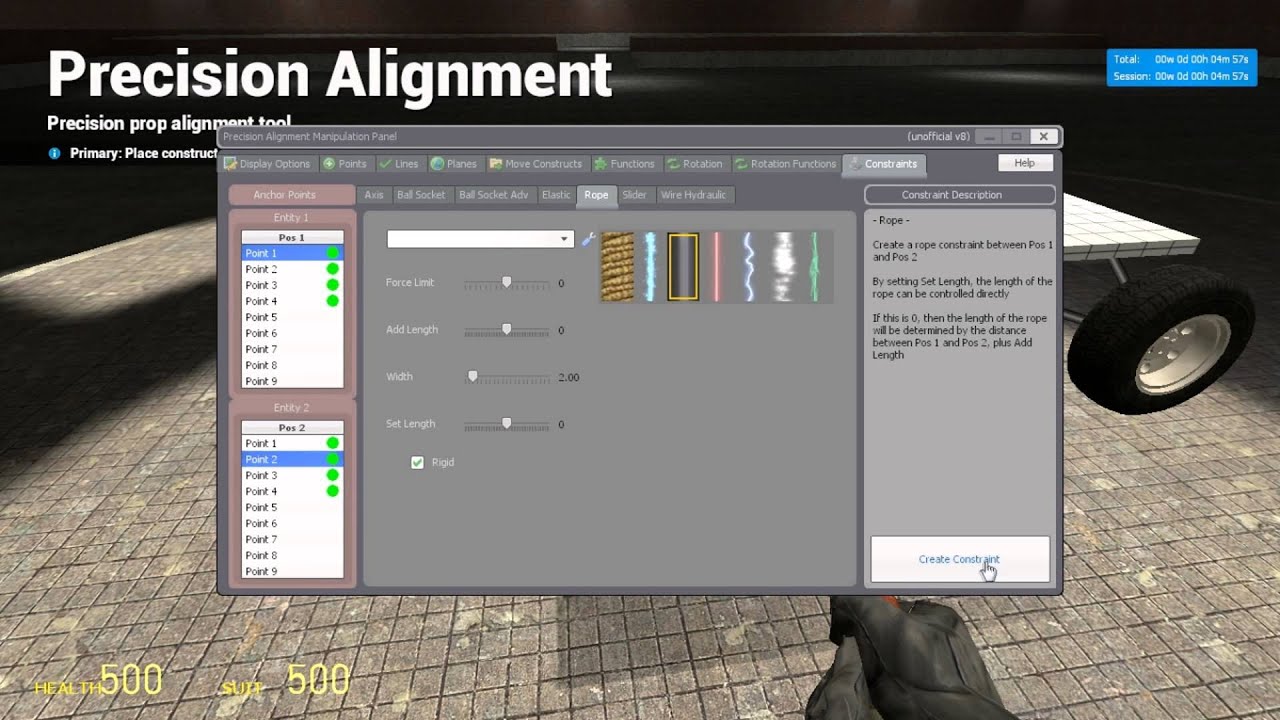Adjust the Width slider knob
The width and height of the screenshot is (1280, 720).
pos(473,377)
